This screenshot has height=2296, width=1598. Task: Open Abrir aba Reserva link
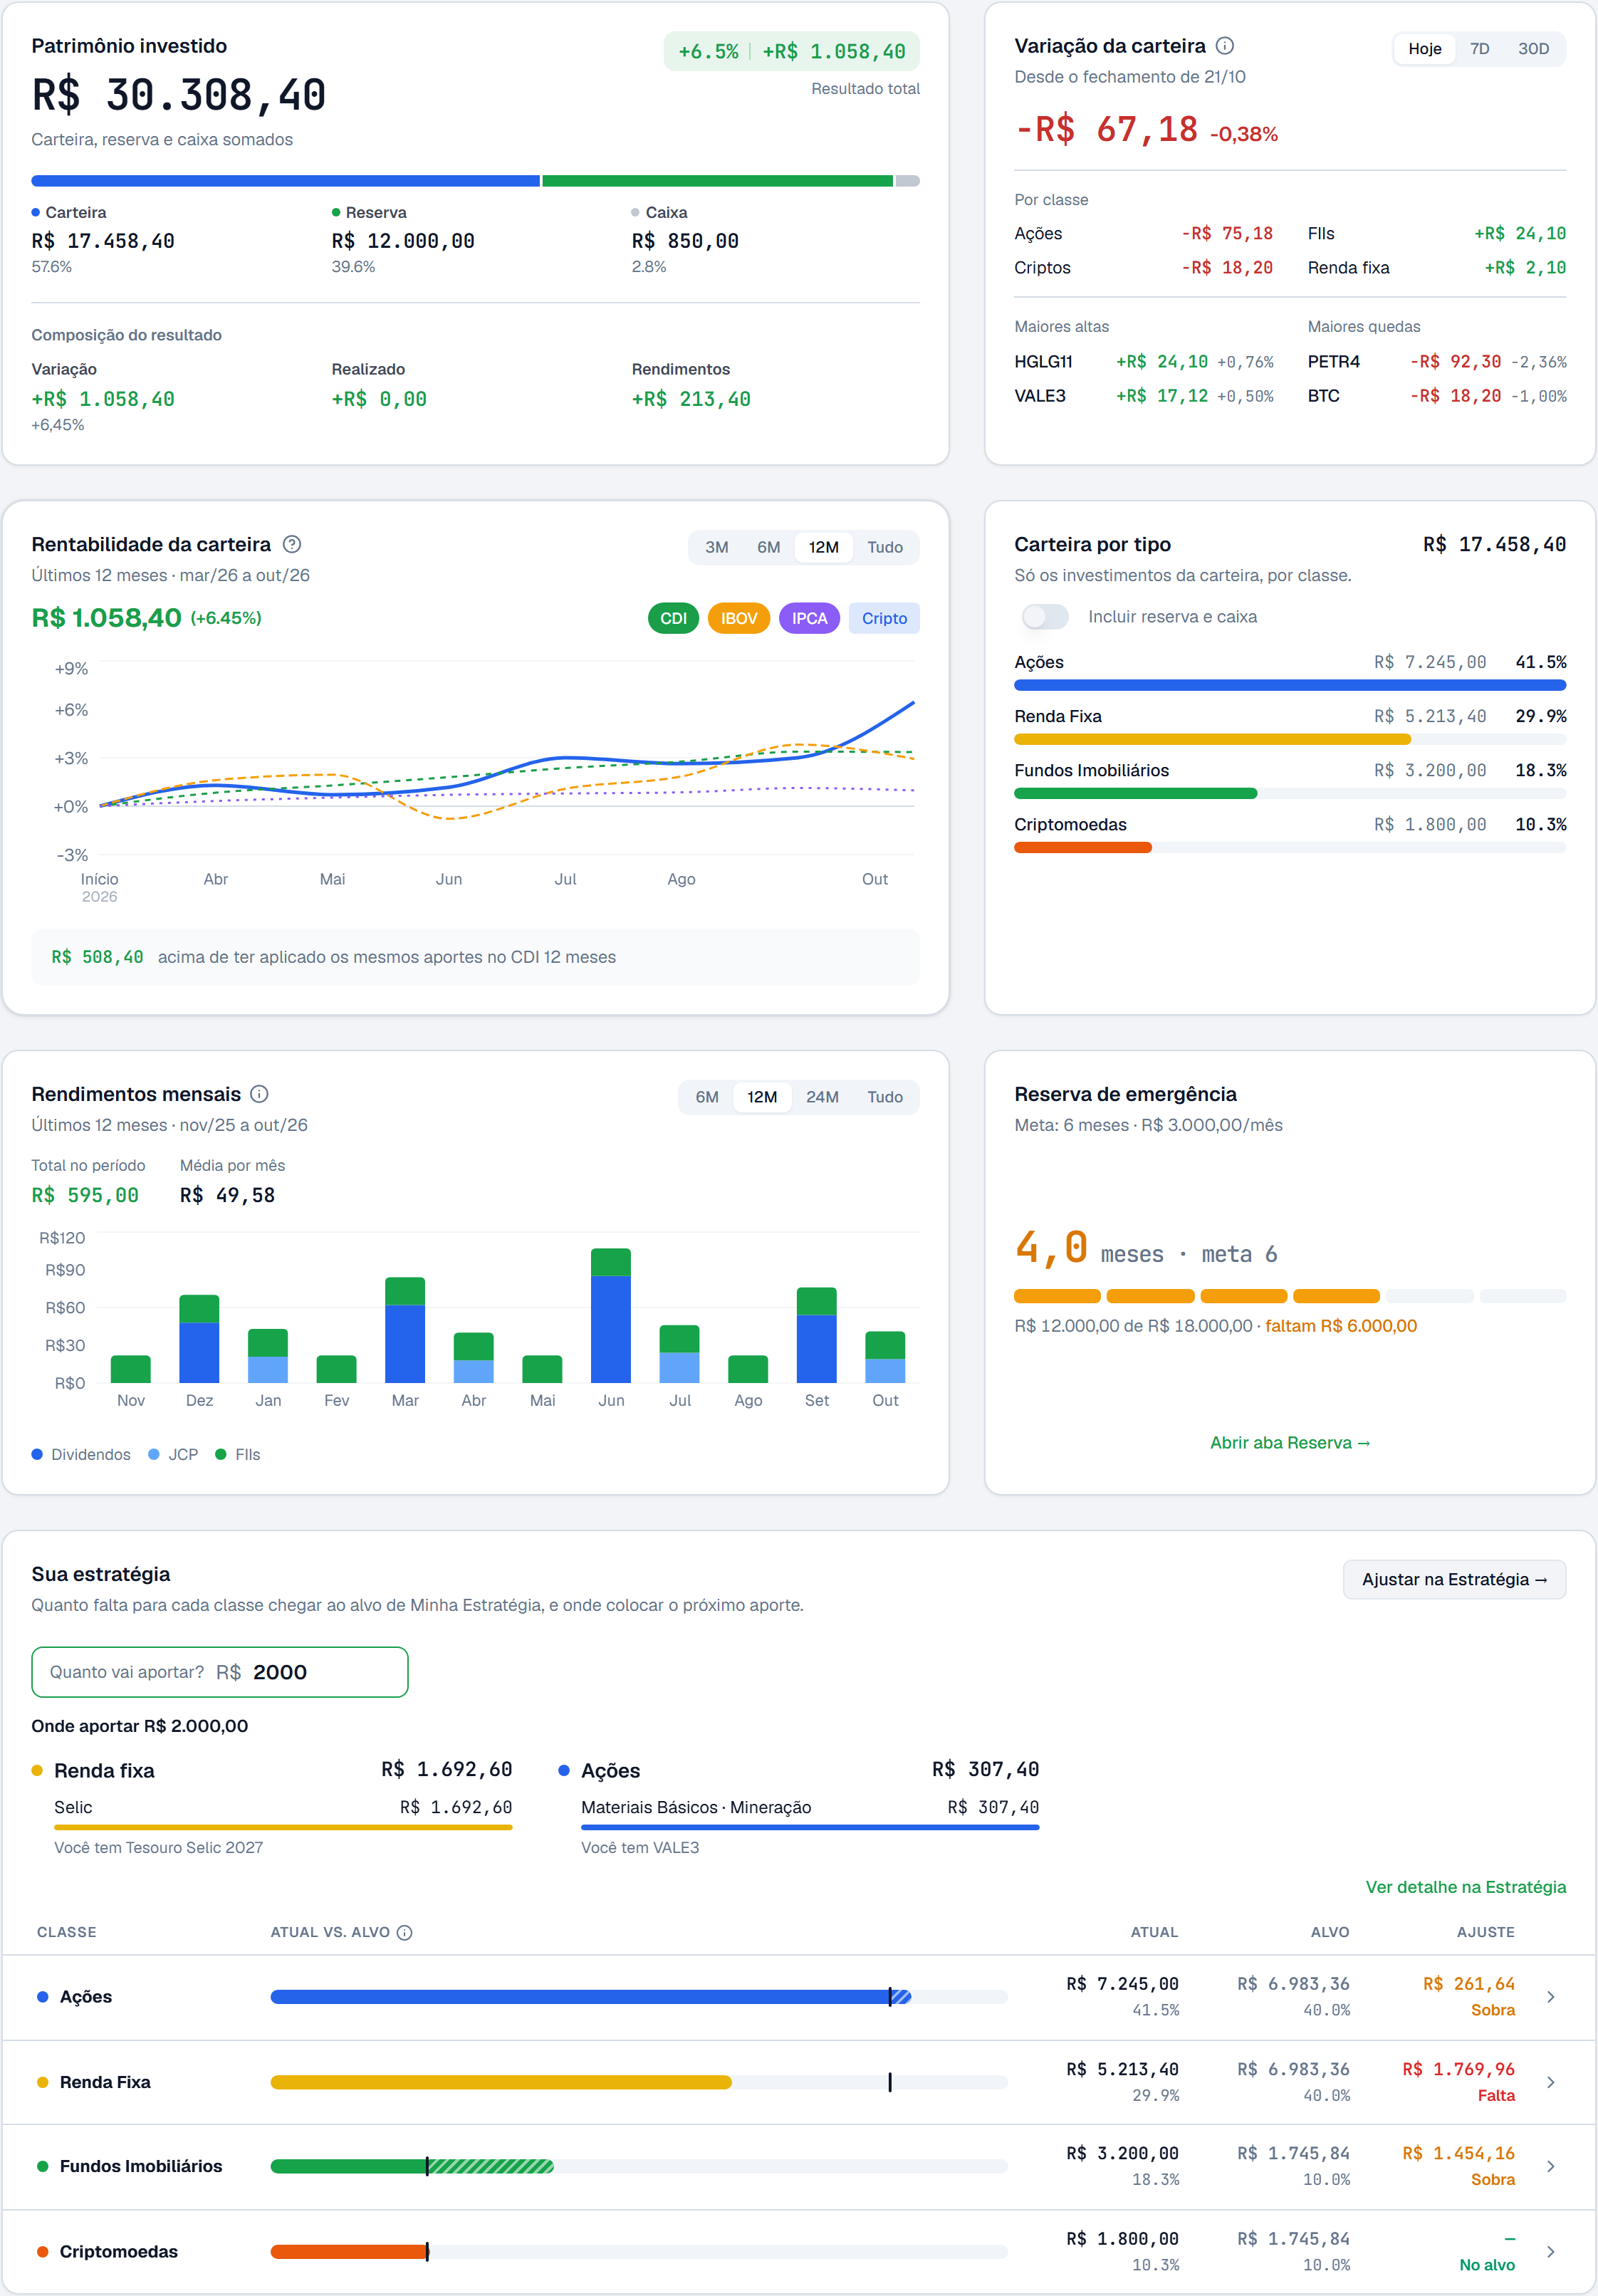point(1290,1443)
